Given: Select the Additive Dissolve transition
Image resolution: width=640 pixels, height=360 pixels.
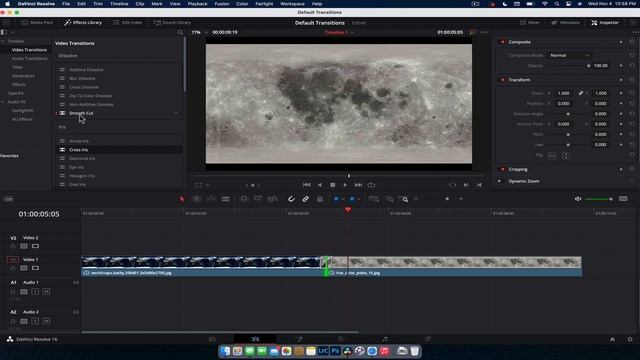Looking at the screenshot, I should pyautogui.click(x=86, y=70).
